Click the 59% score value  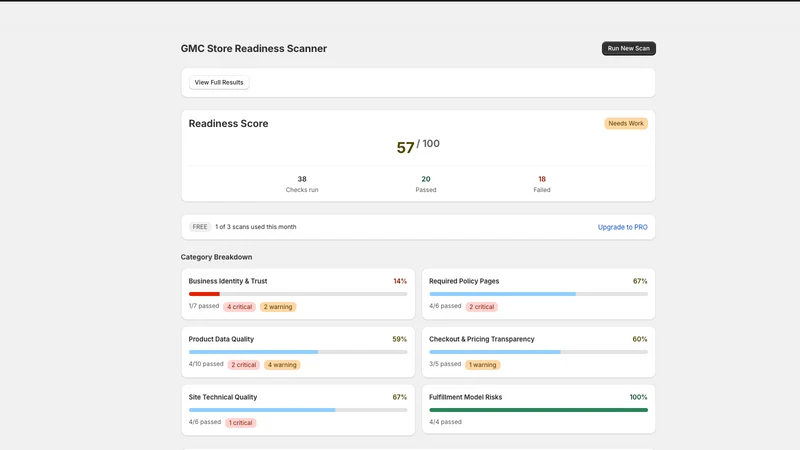pyautogui.click(x=399, y=339)
